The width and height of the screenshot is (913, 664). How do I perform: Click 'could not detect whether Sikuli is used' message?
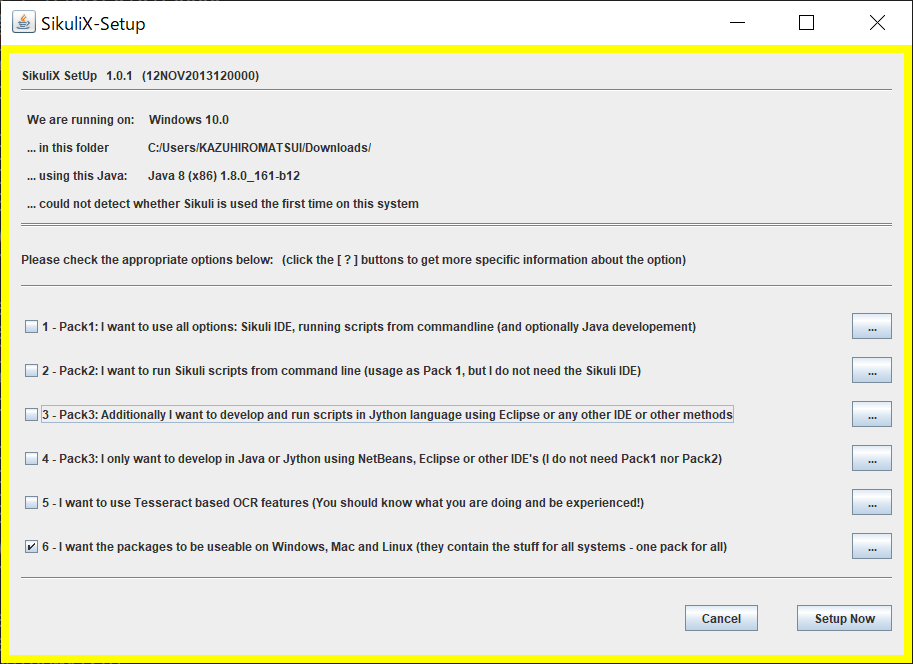[222, 204]
